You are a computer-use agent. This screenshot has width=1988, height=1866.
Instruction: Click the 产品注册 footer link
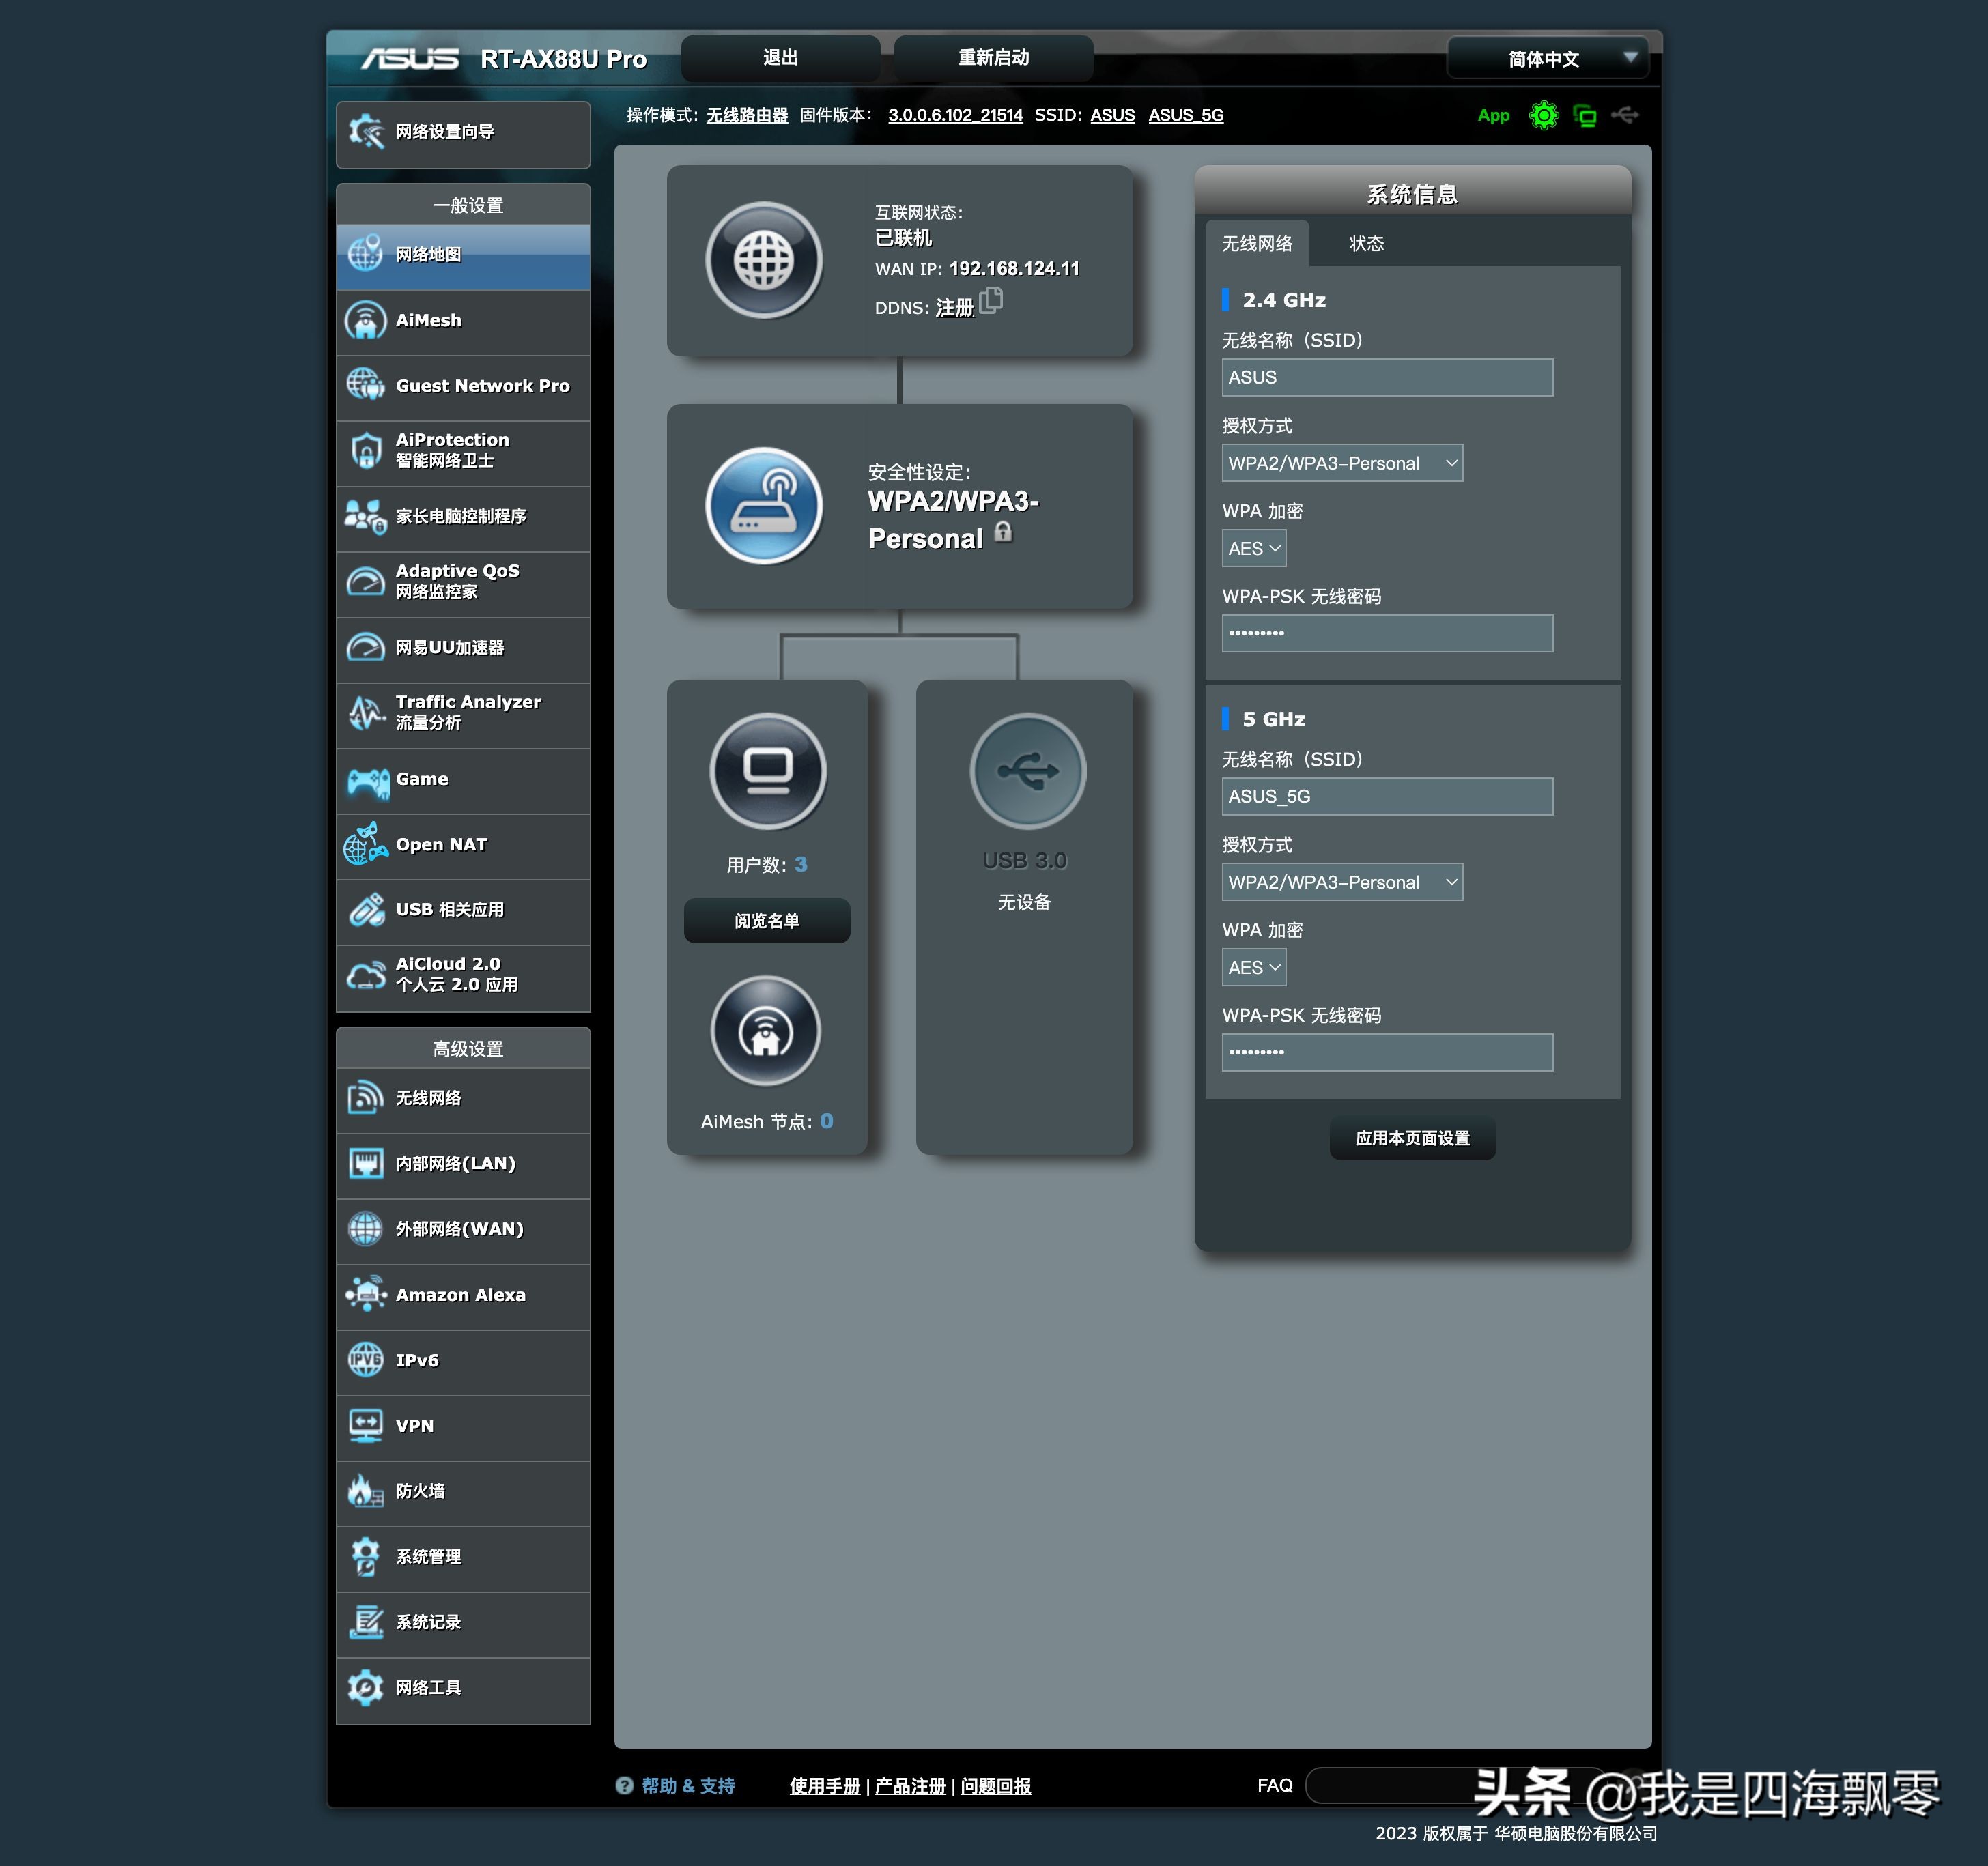click(910, 1786)
